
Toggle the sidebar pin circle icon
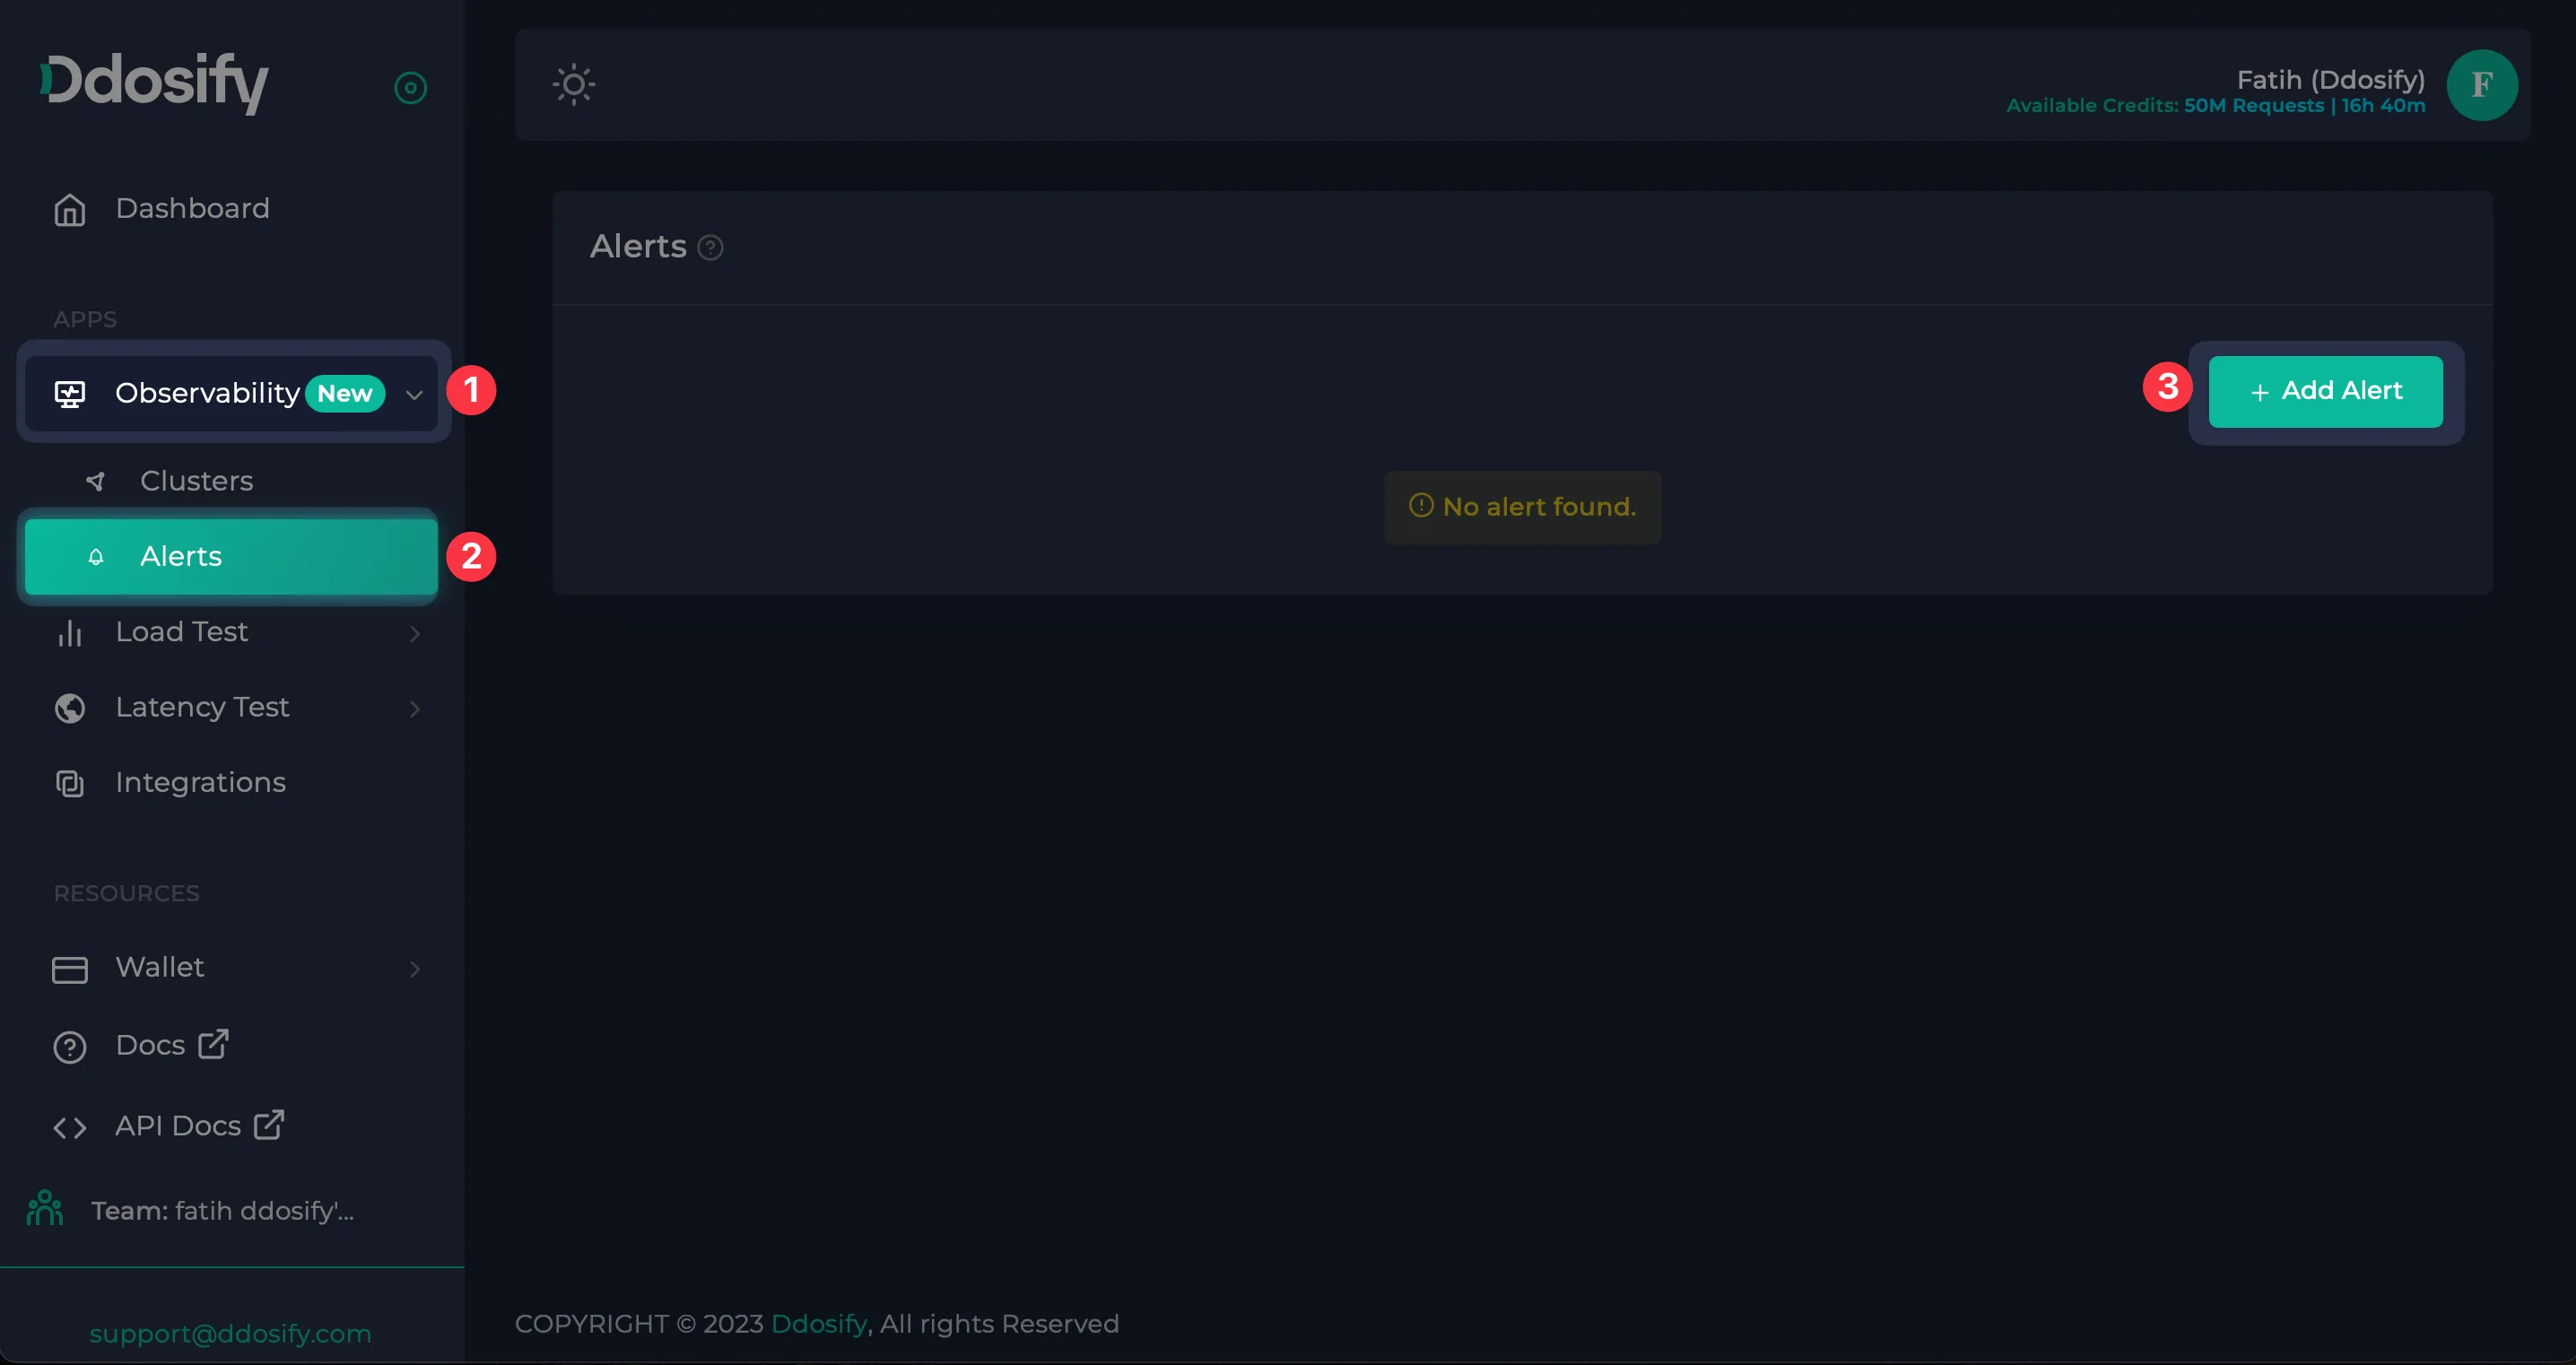coord(410,88)
